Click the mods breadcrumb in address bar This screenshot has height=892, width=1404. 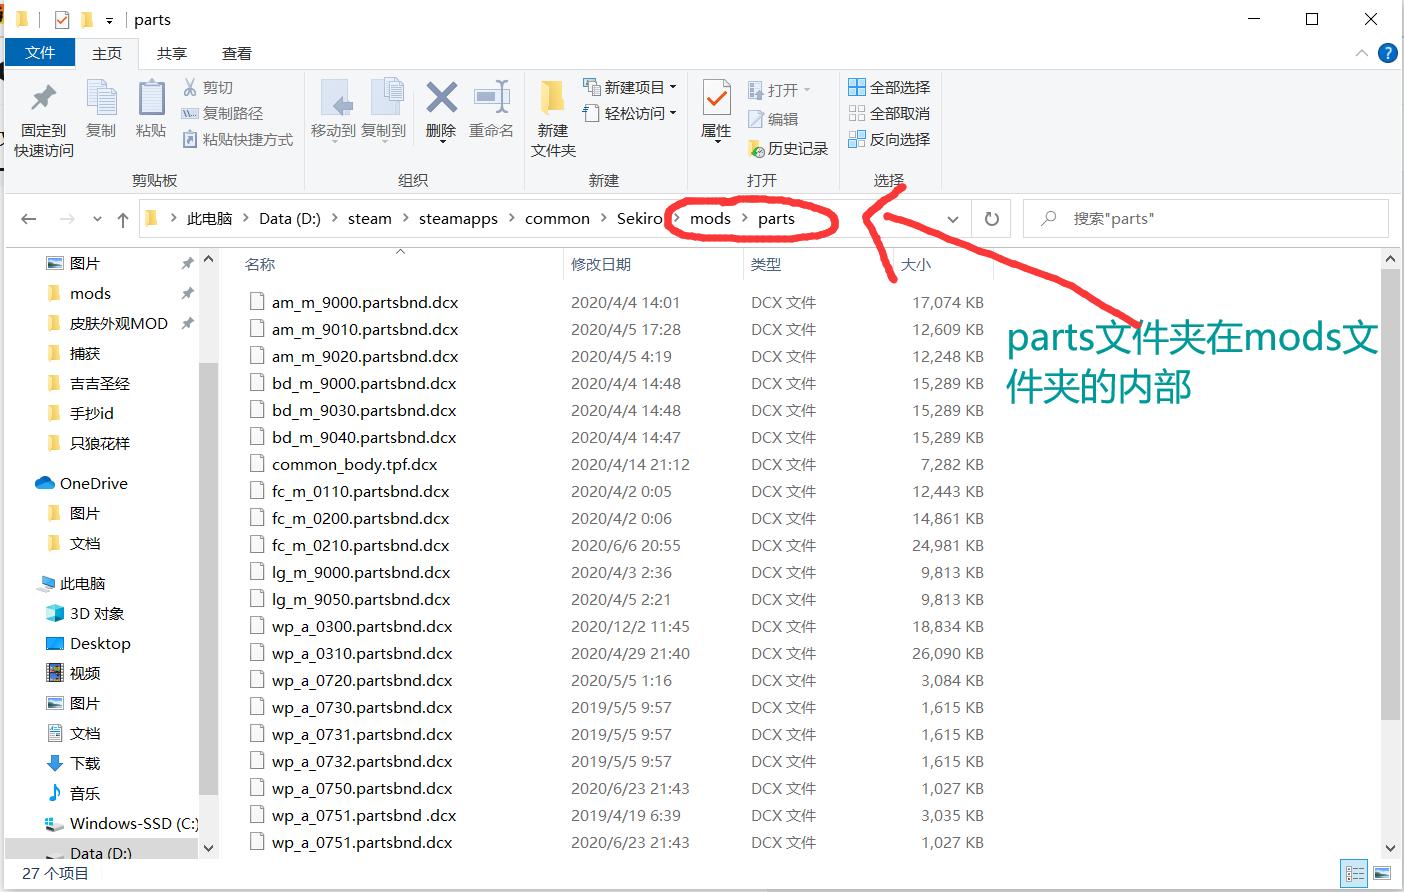pyautogui.click(x=710, y=219)
